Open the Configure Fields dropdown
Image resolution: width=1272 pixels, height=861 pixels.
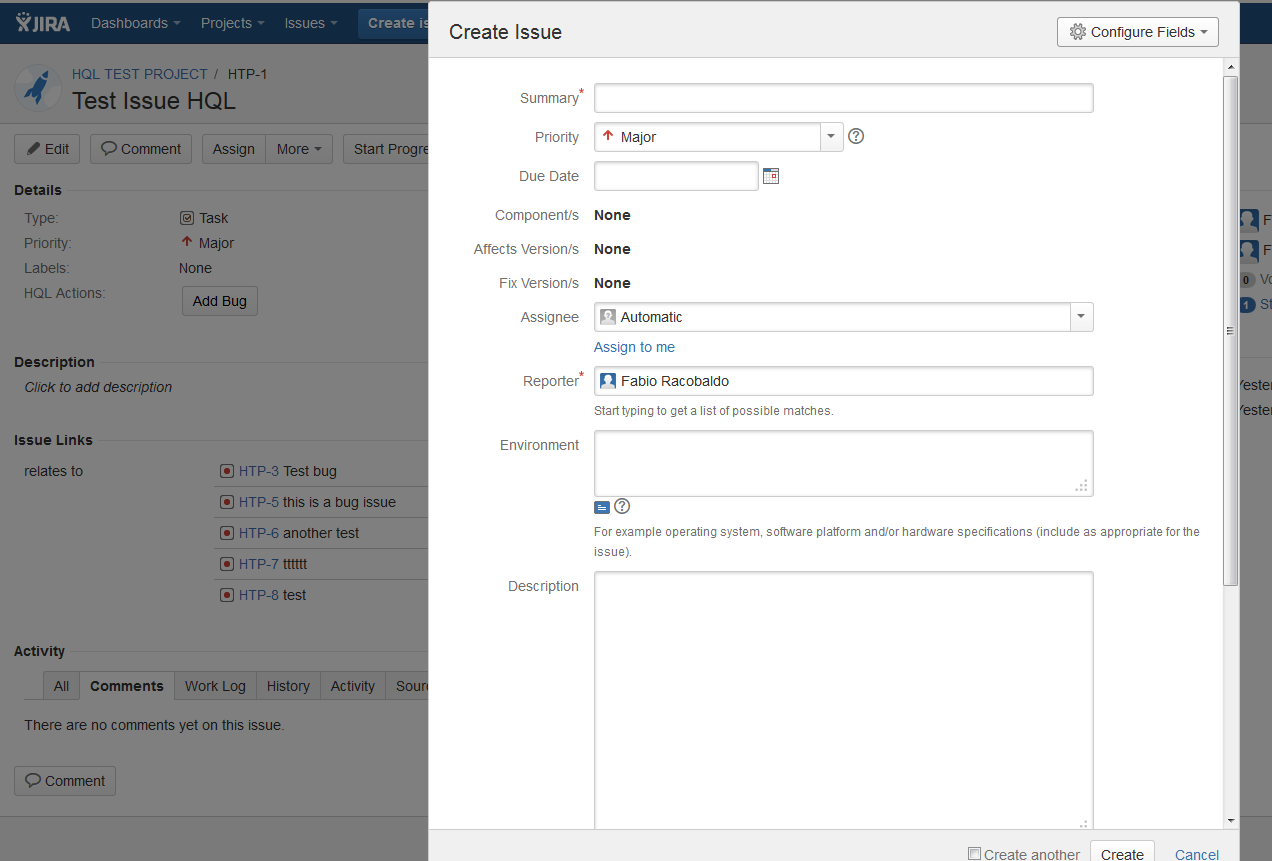[1137, 32]
